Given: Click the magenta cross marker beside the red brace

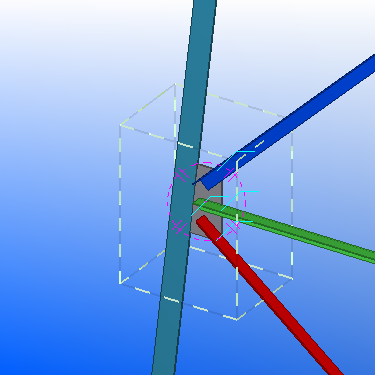Looking at the screenshot, I should (233, 227).
